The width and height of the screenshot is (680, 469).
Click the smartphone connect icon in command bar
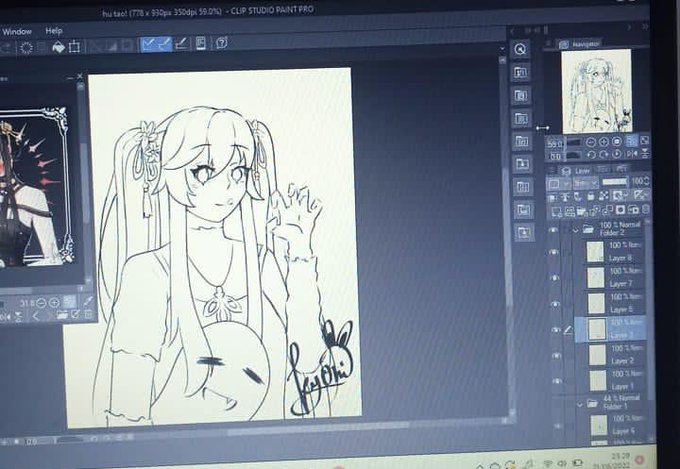[200, 43]
